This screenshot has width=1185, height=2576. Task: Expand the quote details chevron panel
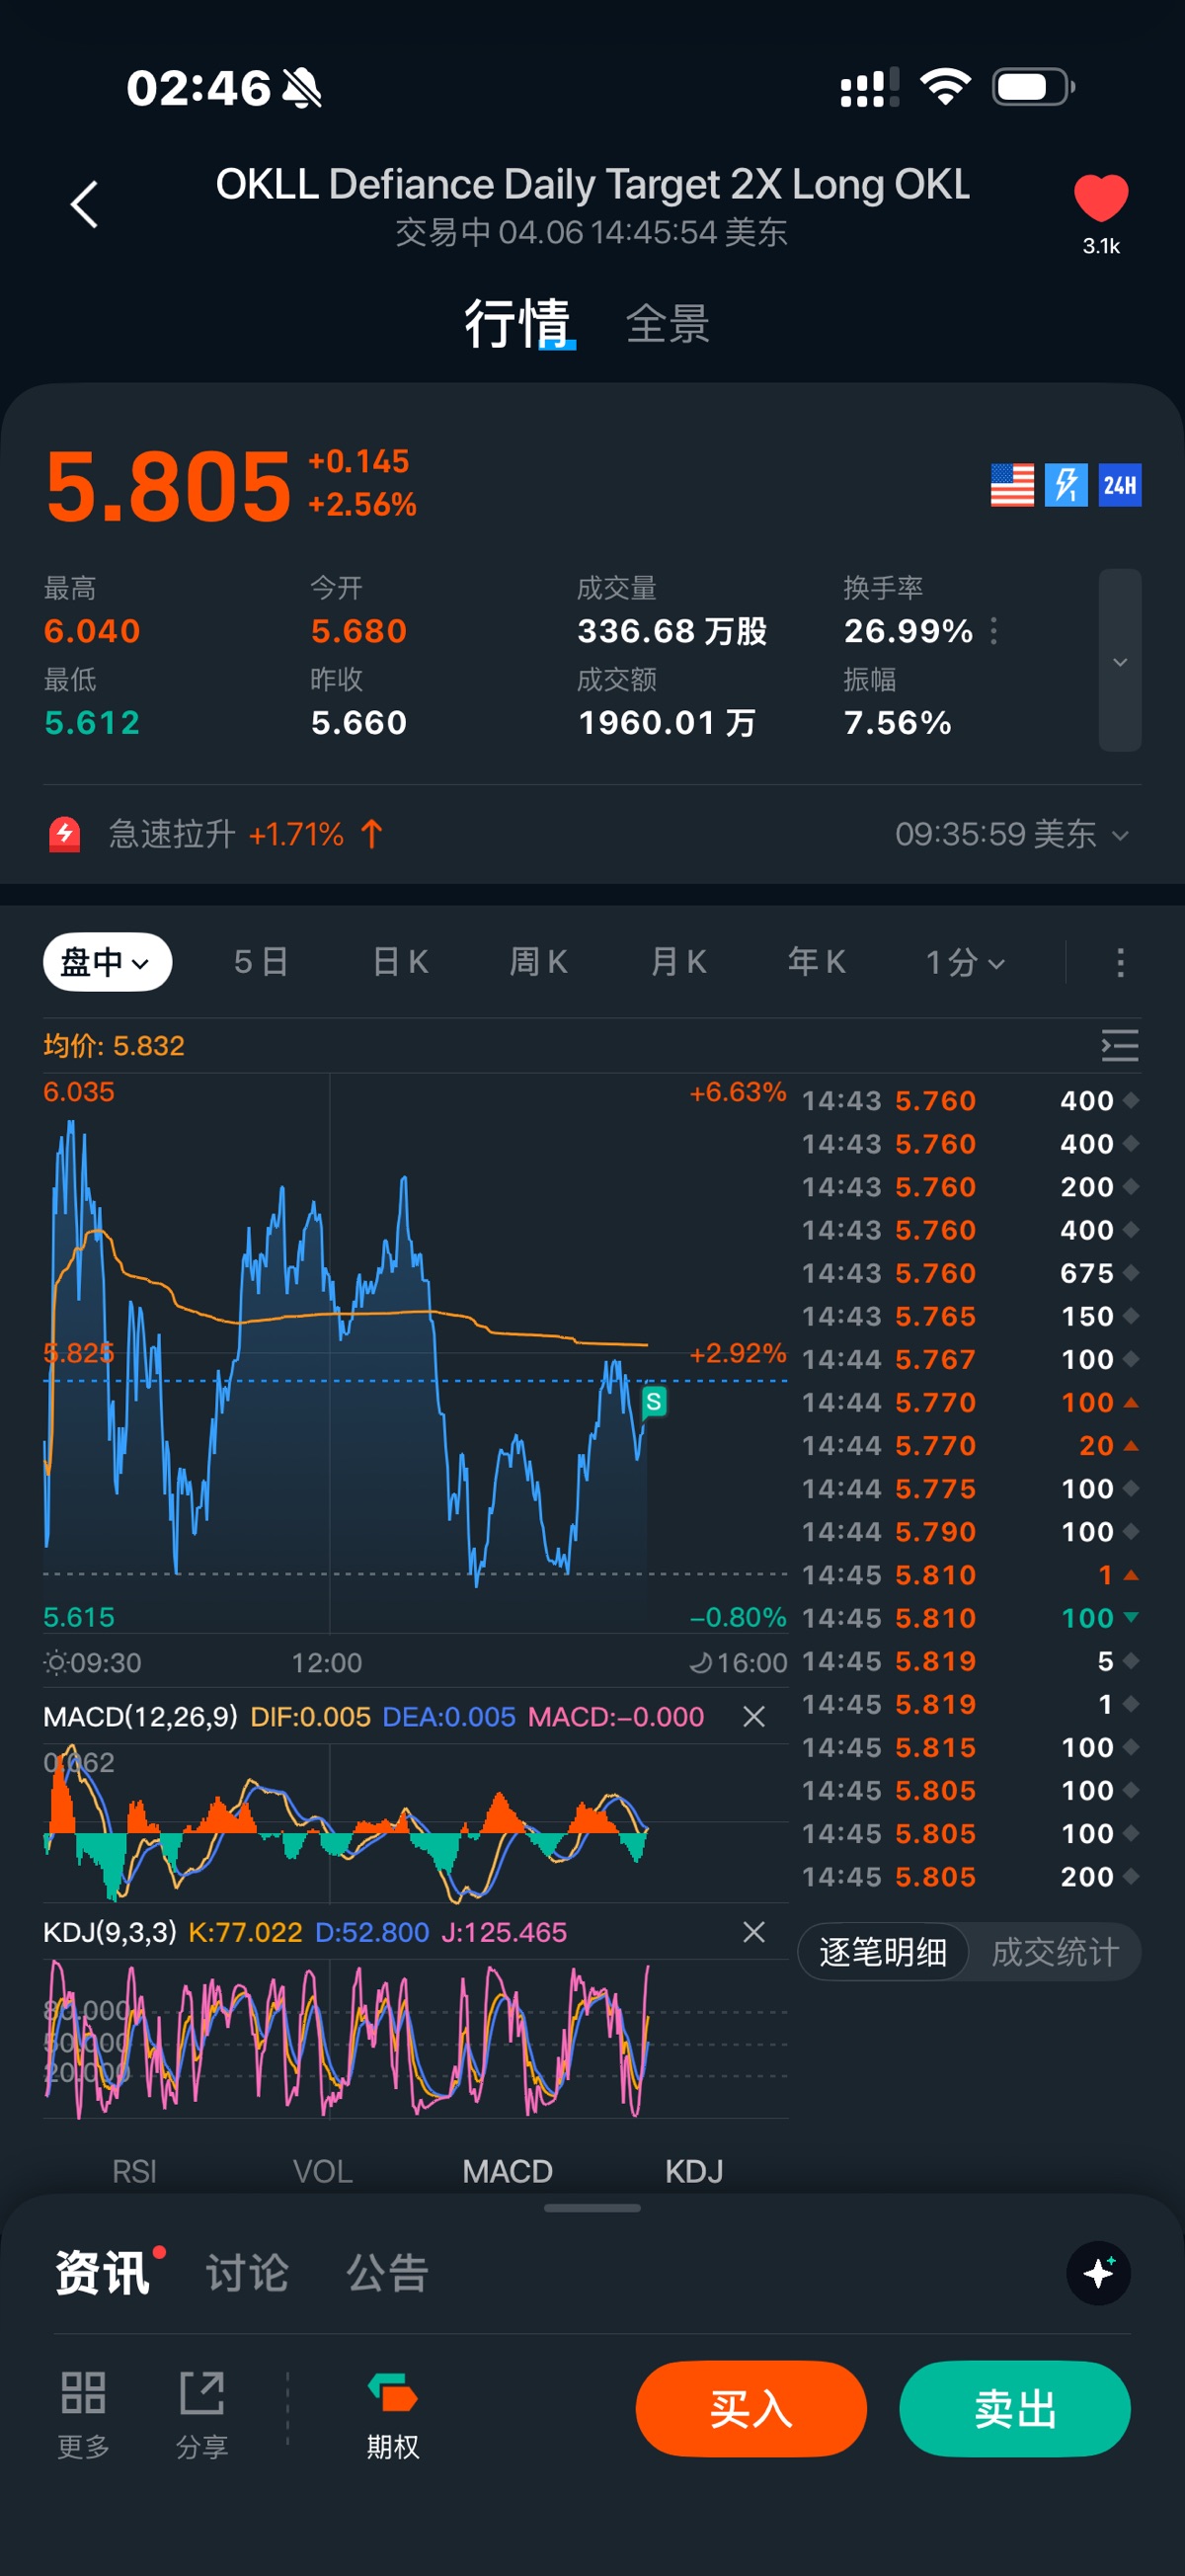click(1120, 661)
